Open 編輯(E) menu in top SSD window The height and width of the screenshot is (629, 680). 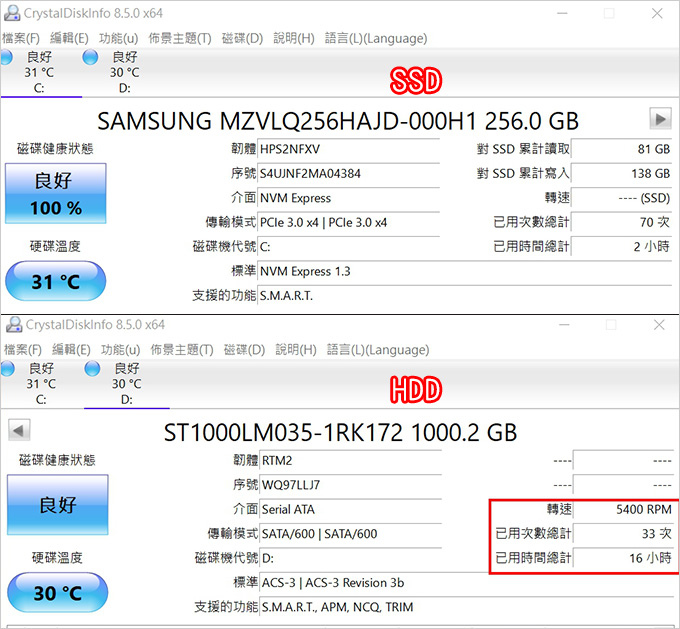(x=69, y=39)
